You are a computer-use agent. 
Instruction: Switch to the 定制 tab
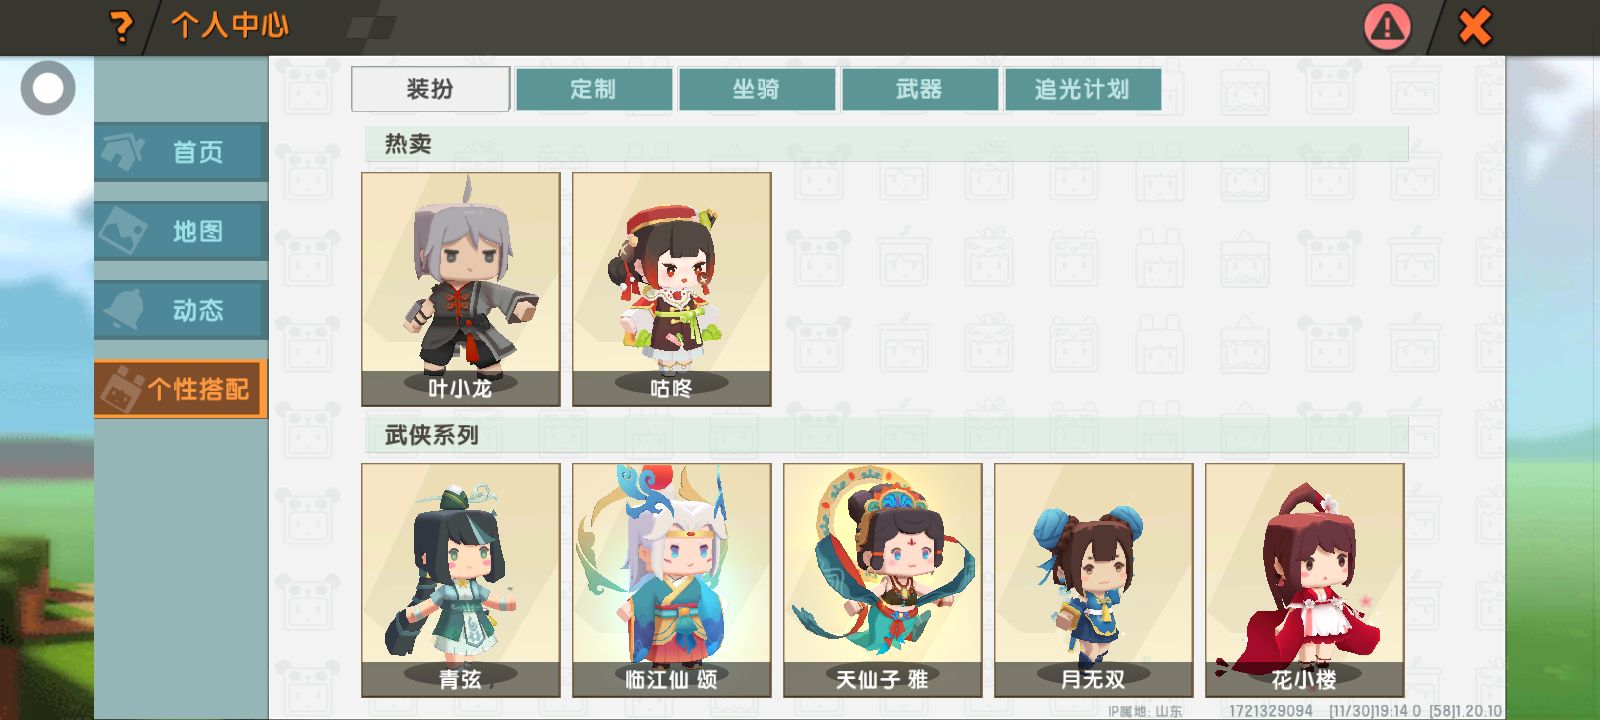click(x=594, y=89)
